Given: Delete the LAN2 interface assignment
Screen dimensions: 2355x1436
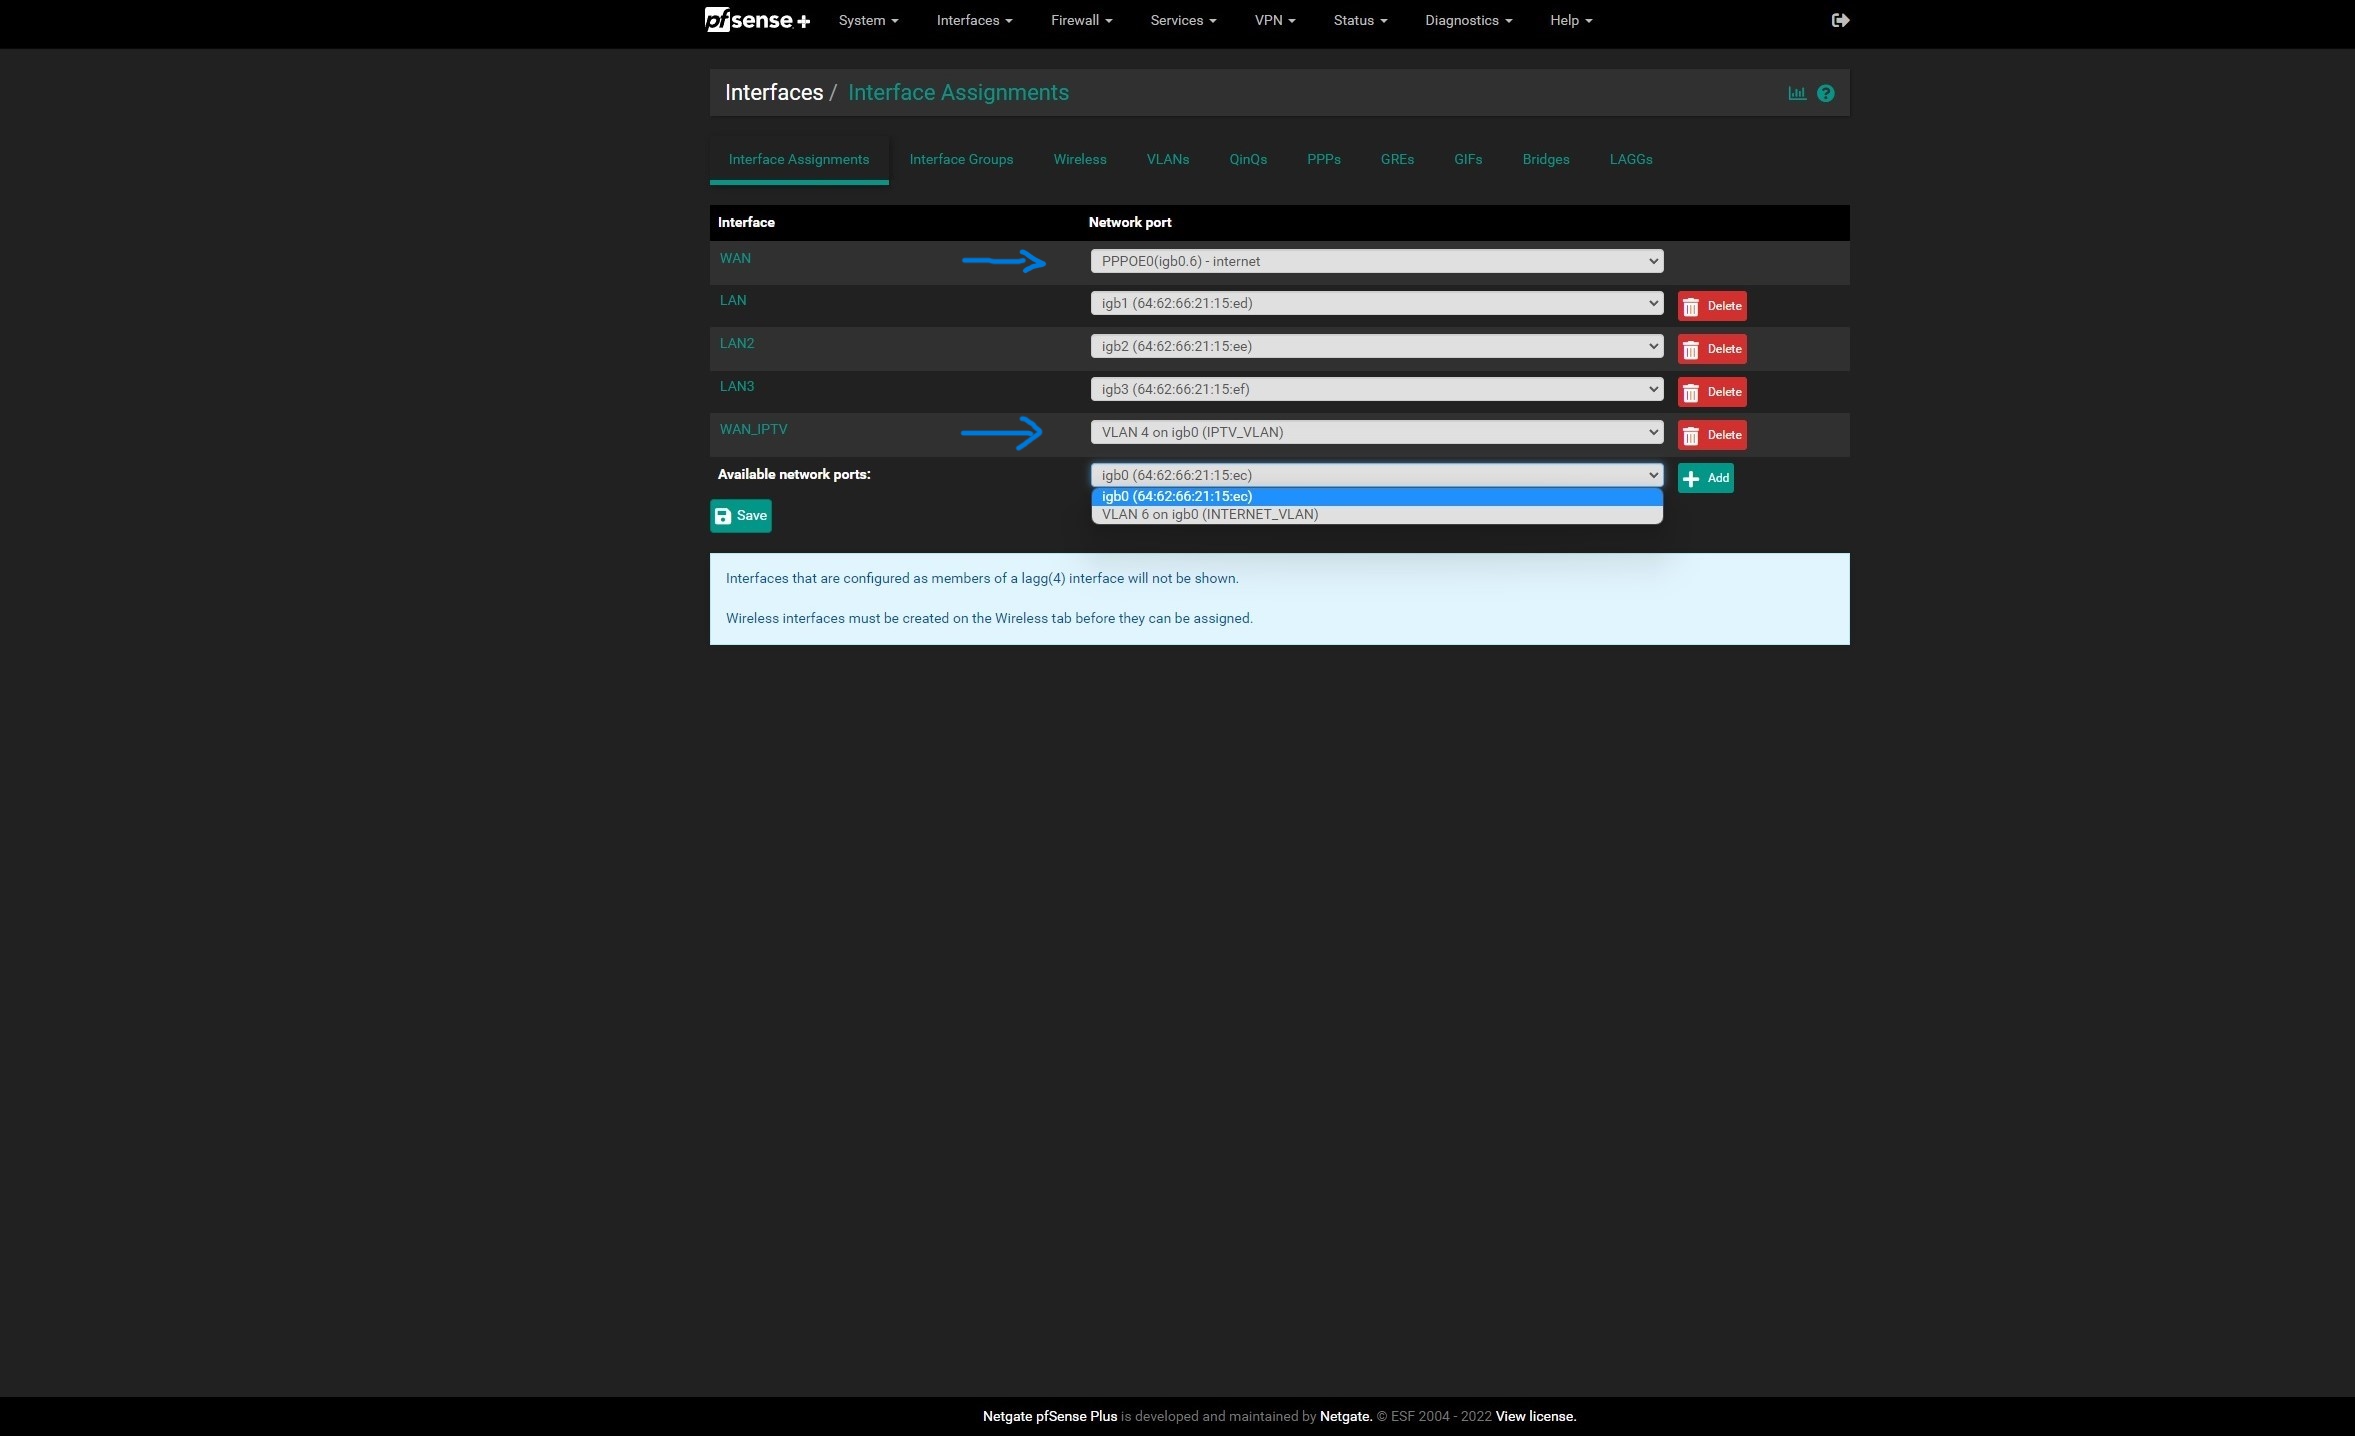Looking at the screenshot, I should click(x=1711, y=349).
